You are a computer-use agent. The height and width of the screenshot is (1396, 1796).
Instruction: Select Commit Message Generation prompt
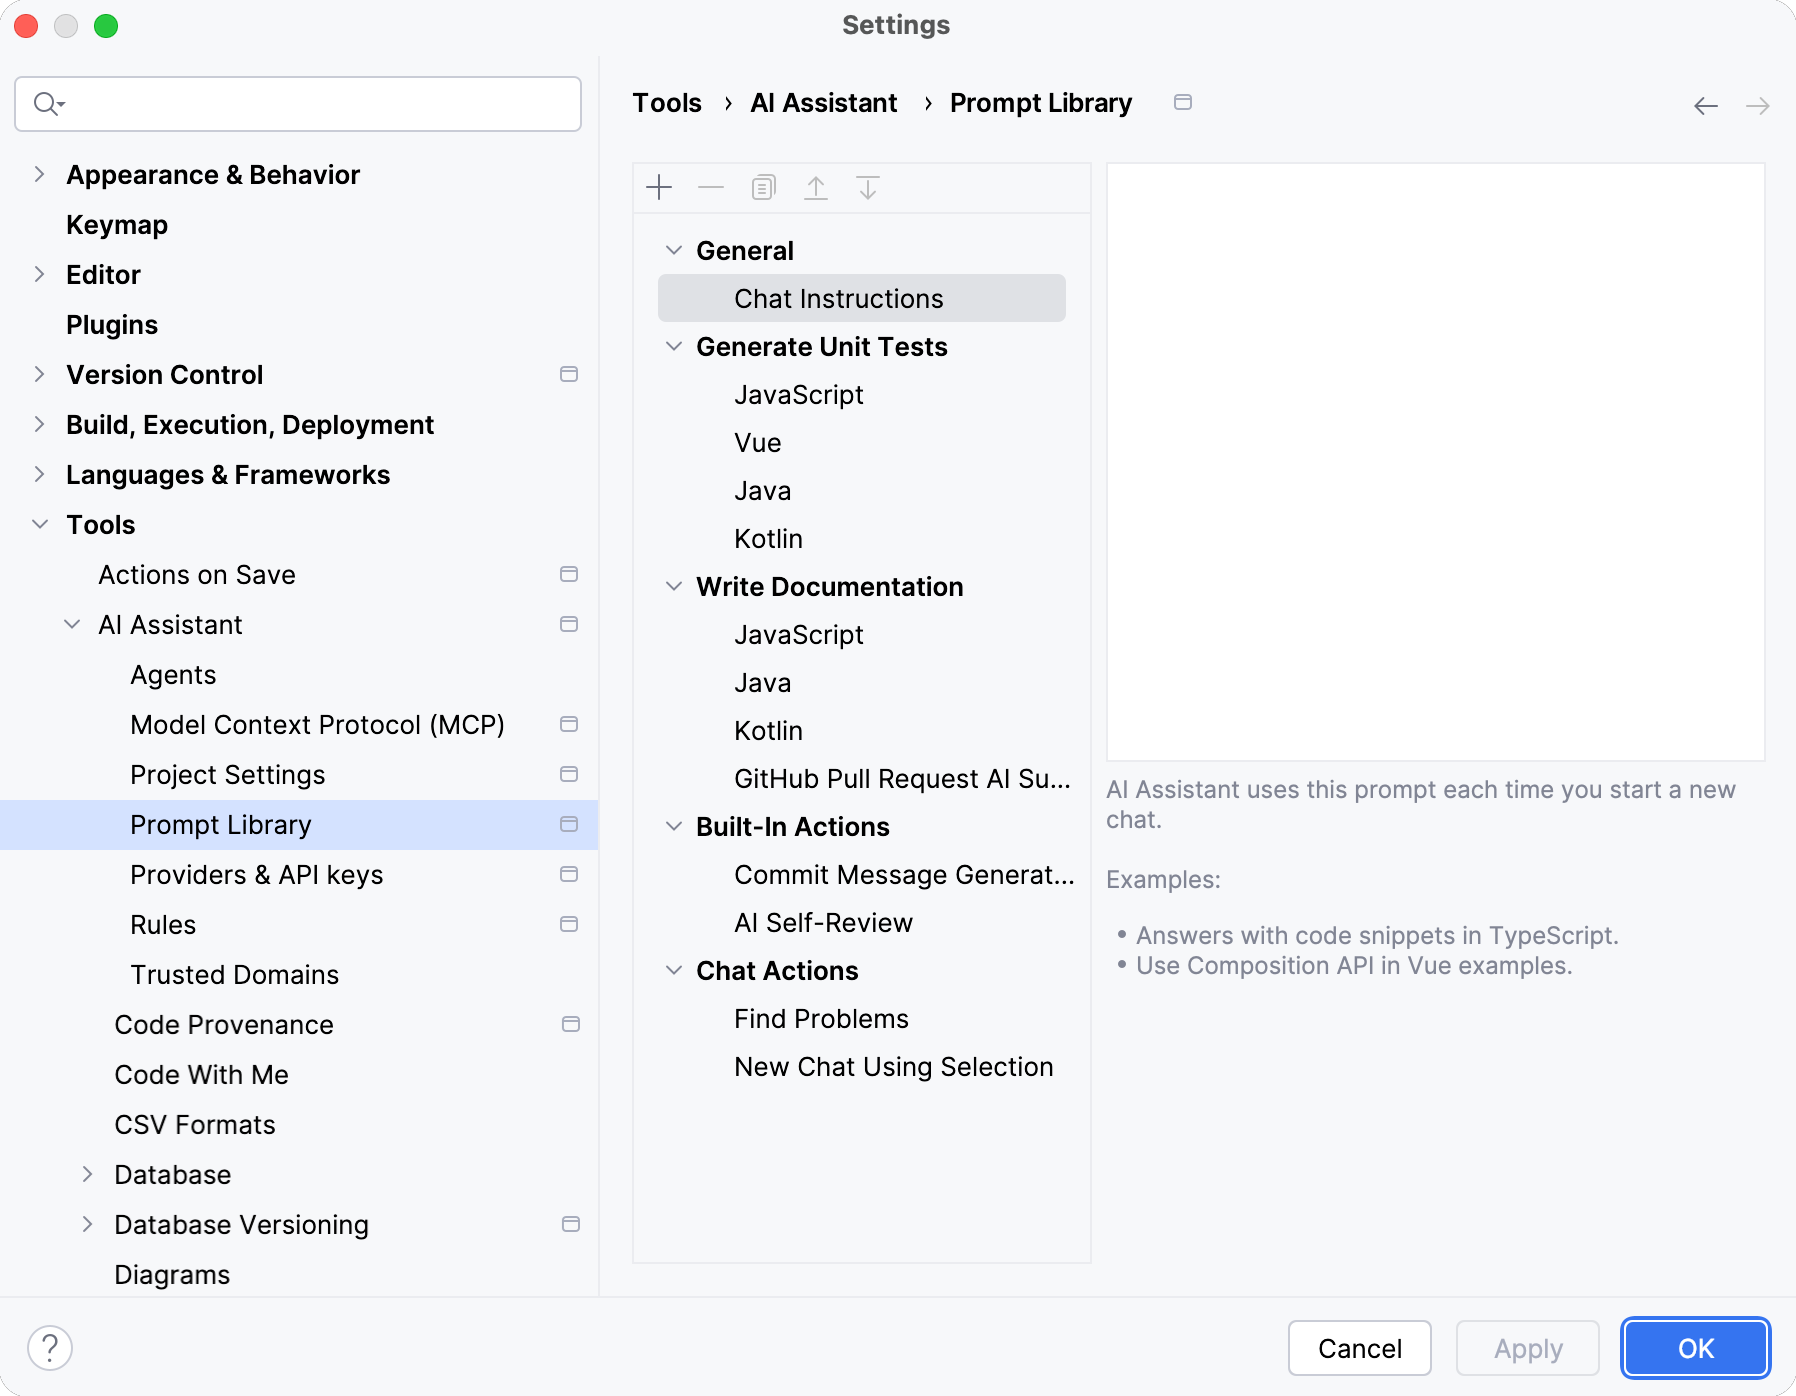click(903, 875)
